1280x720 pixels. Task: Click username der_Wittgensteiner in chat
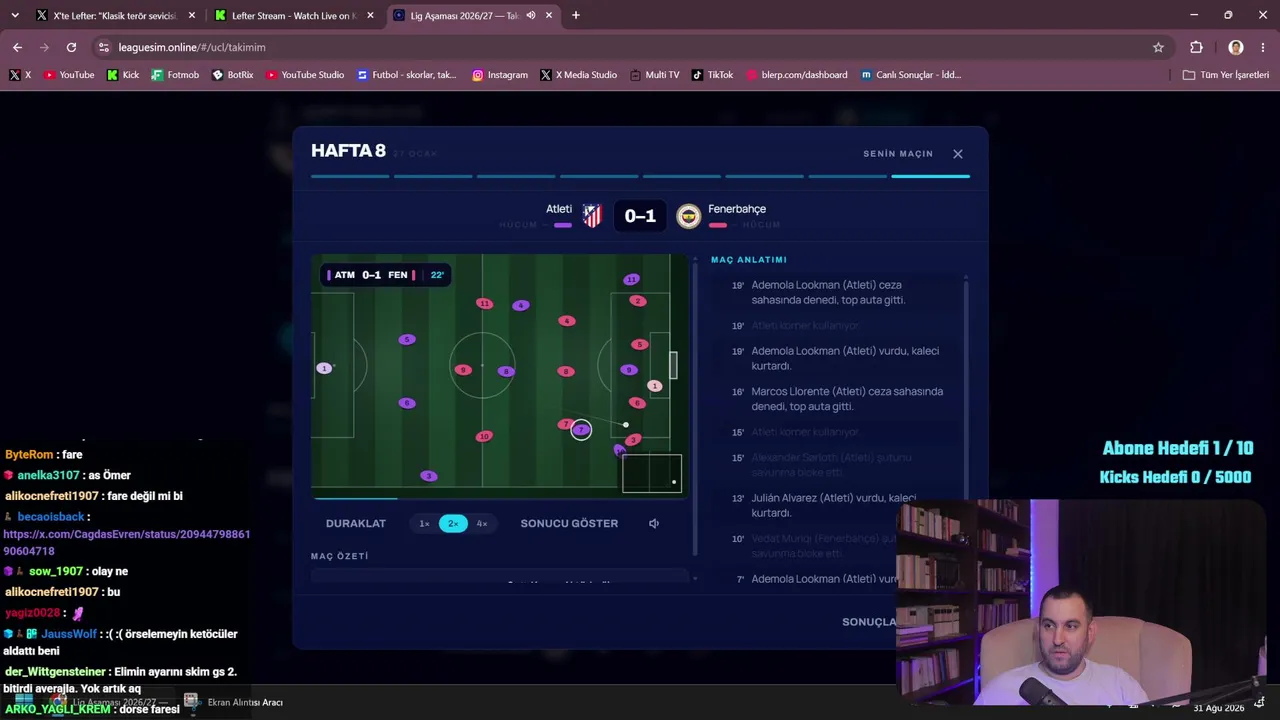click(55, 672)
